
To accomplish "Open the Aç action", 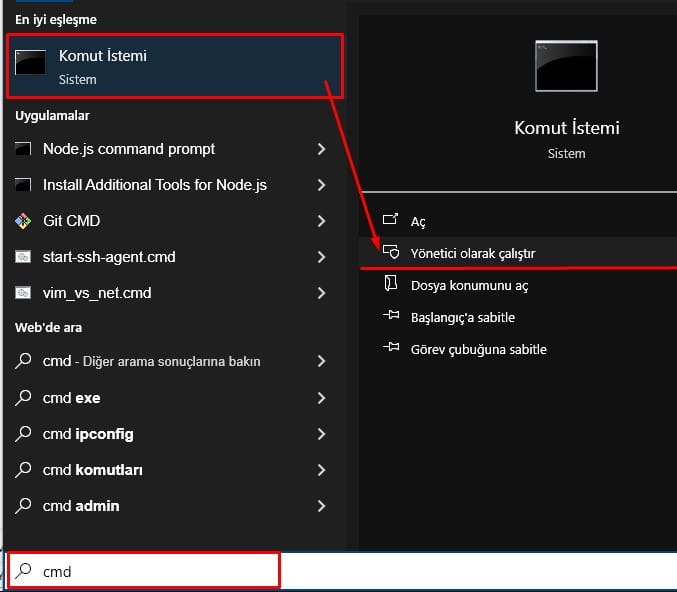I will click(x=418, y=221).
